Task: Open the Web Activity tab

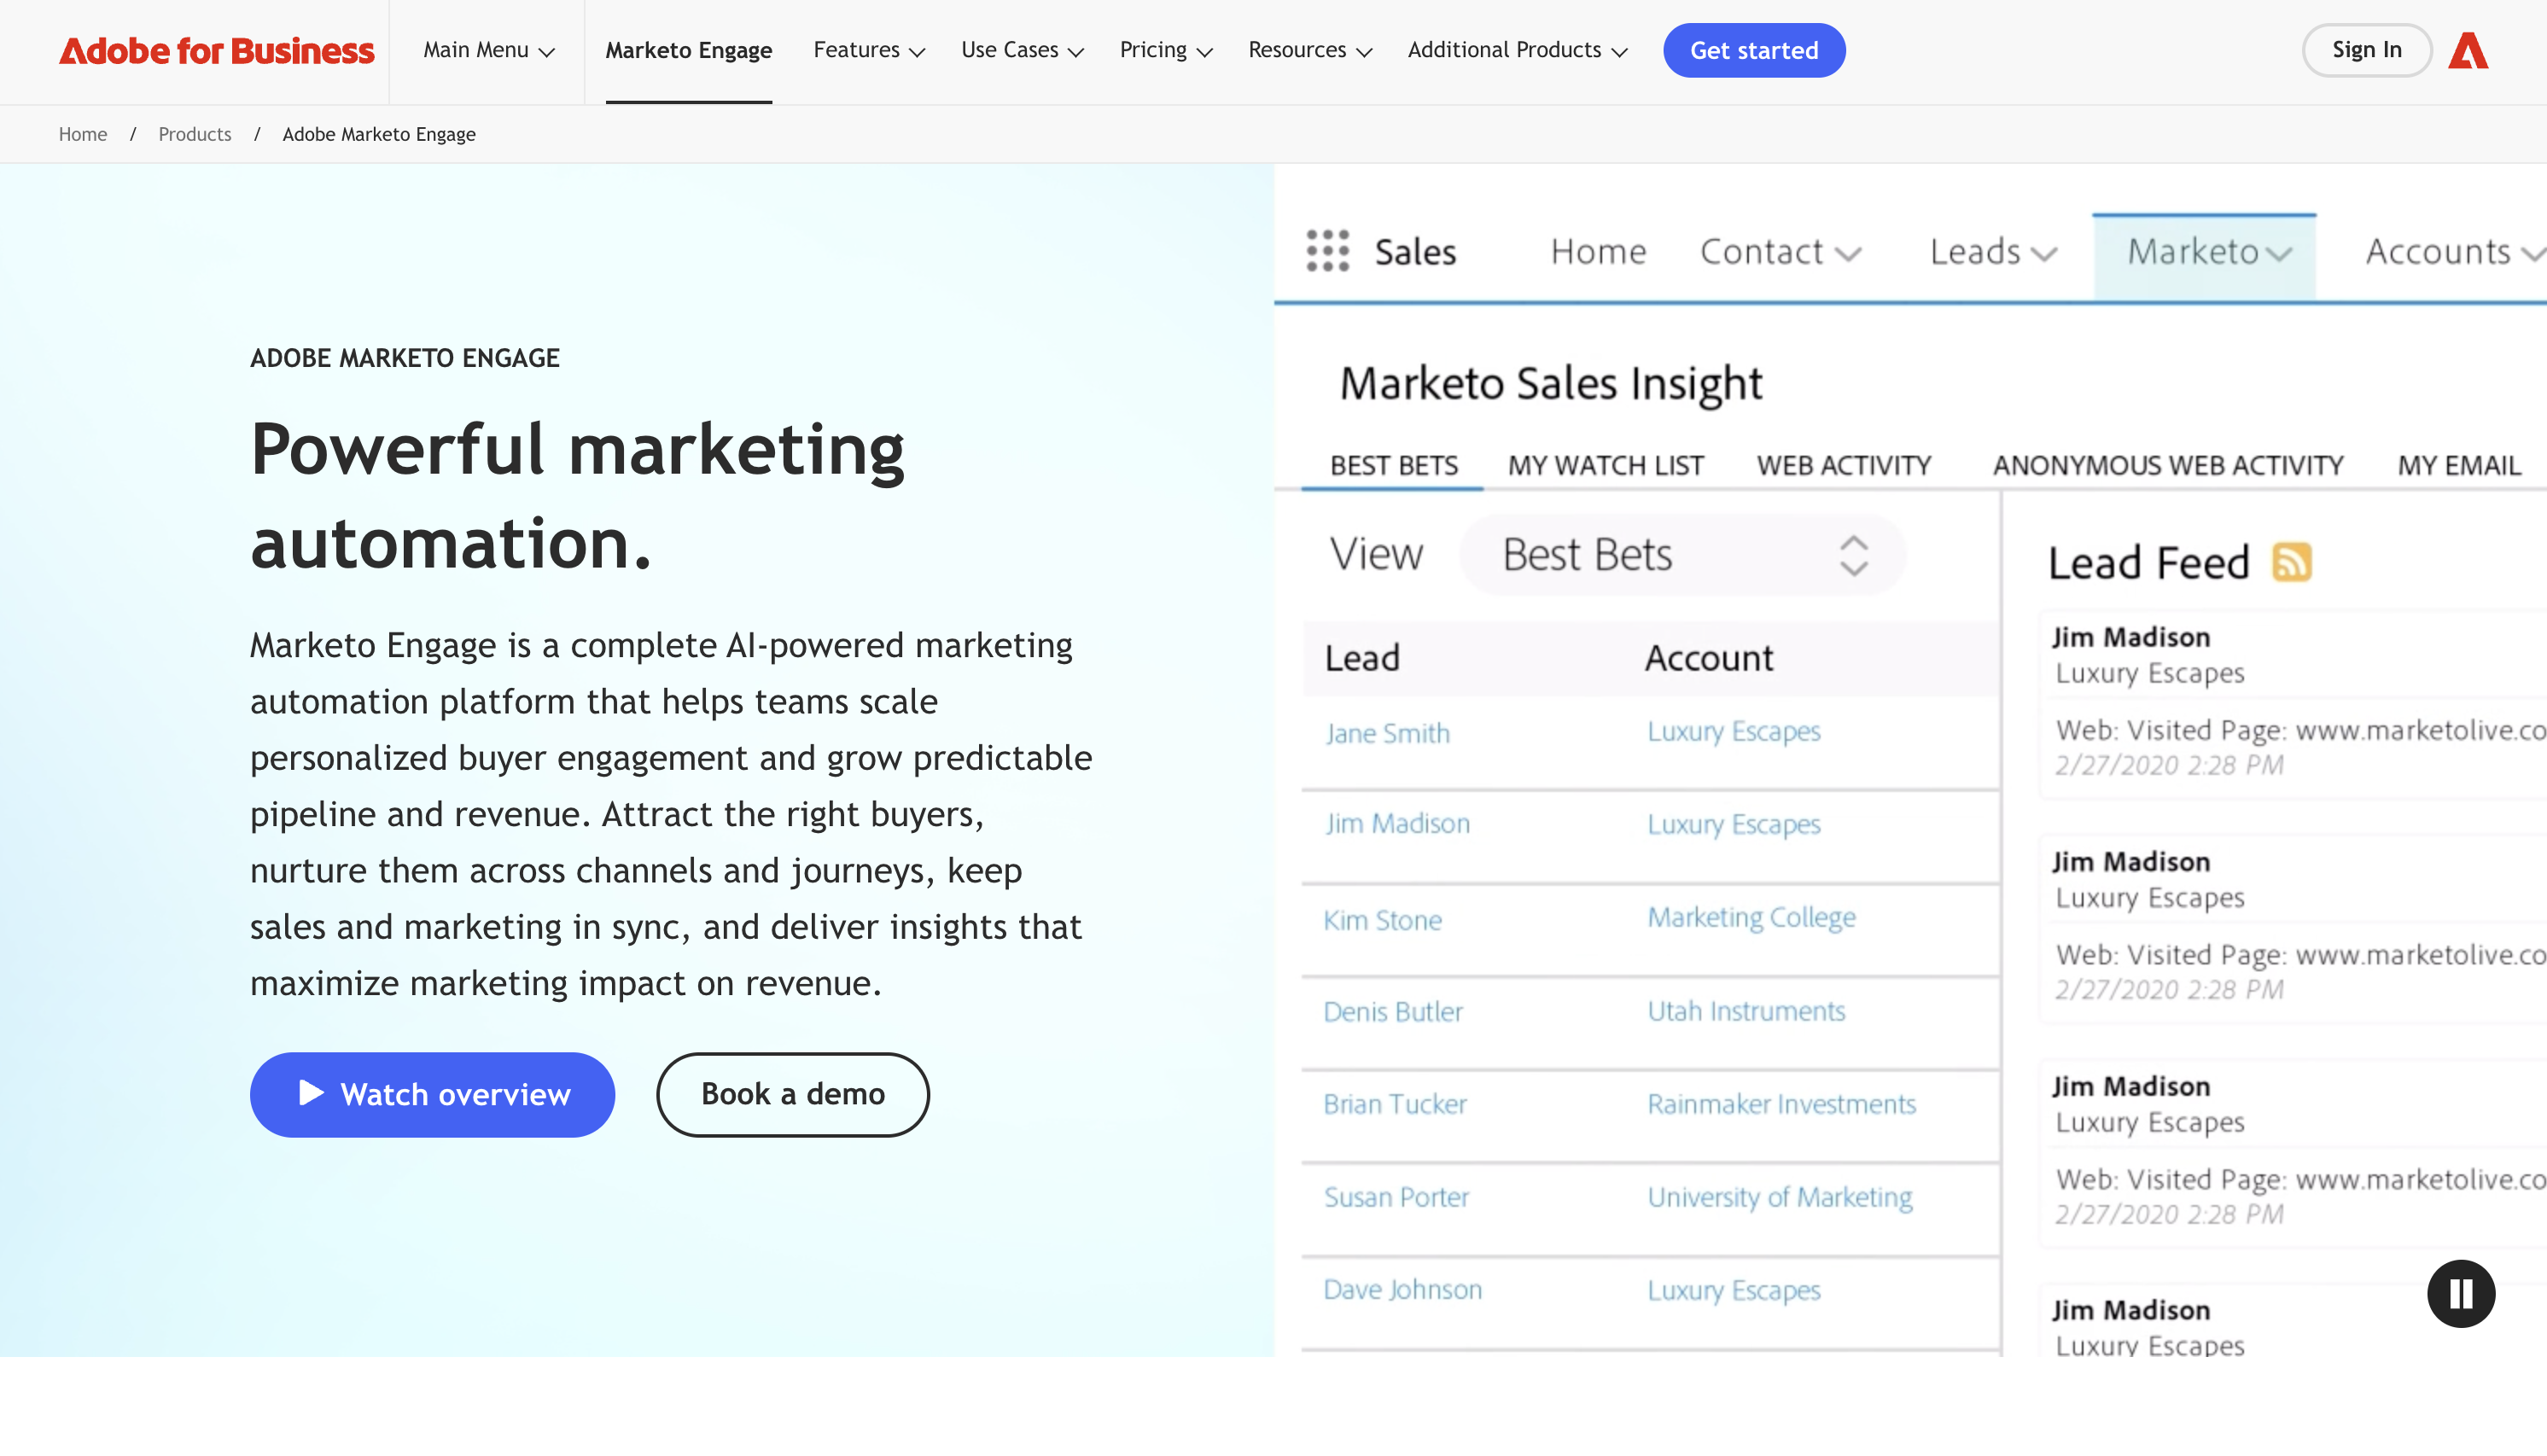Action: [1843, 465]
